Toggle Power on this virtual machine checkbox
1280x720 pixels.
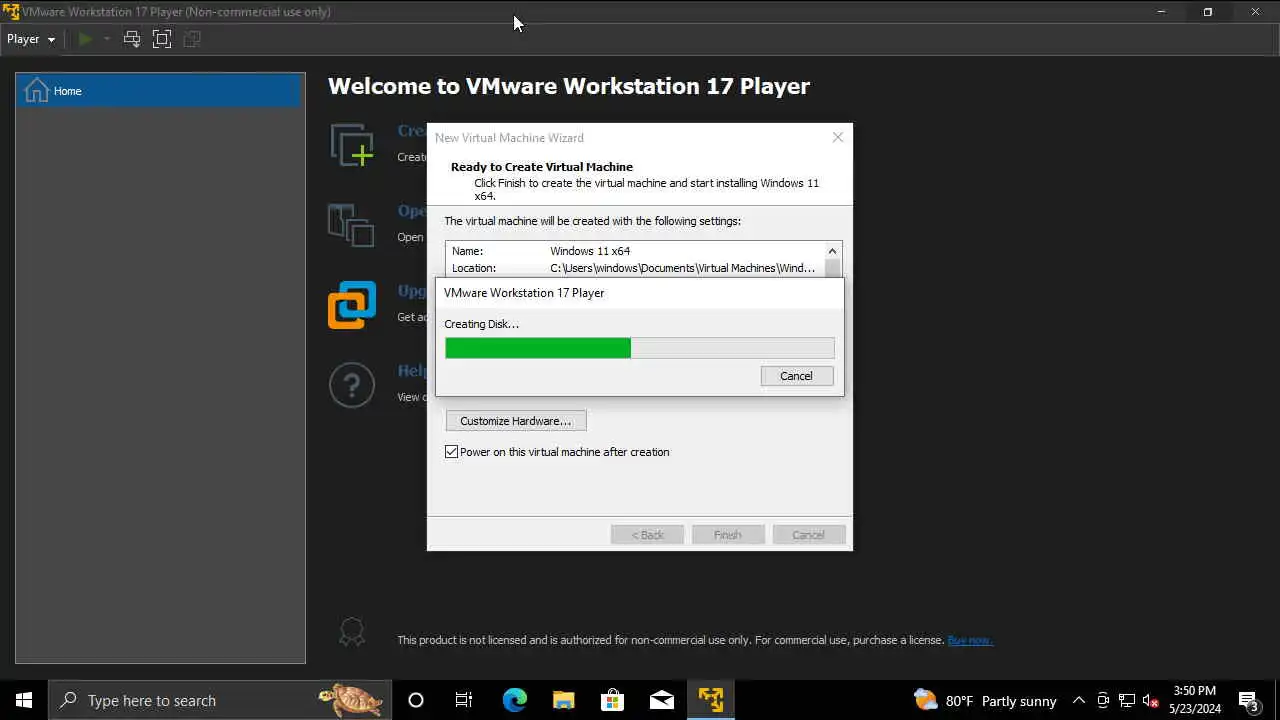[452, 452]
